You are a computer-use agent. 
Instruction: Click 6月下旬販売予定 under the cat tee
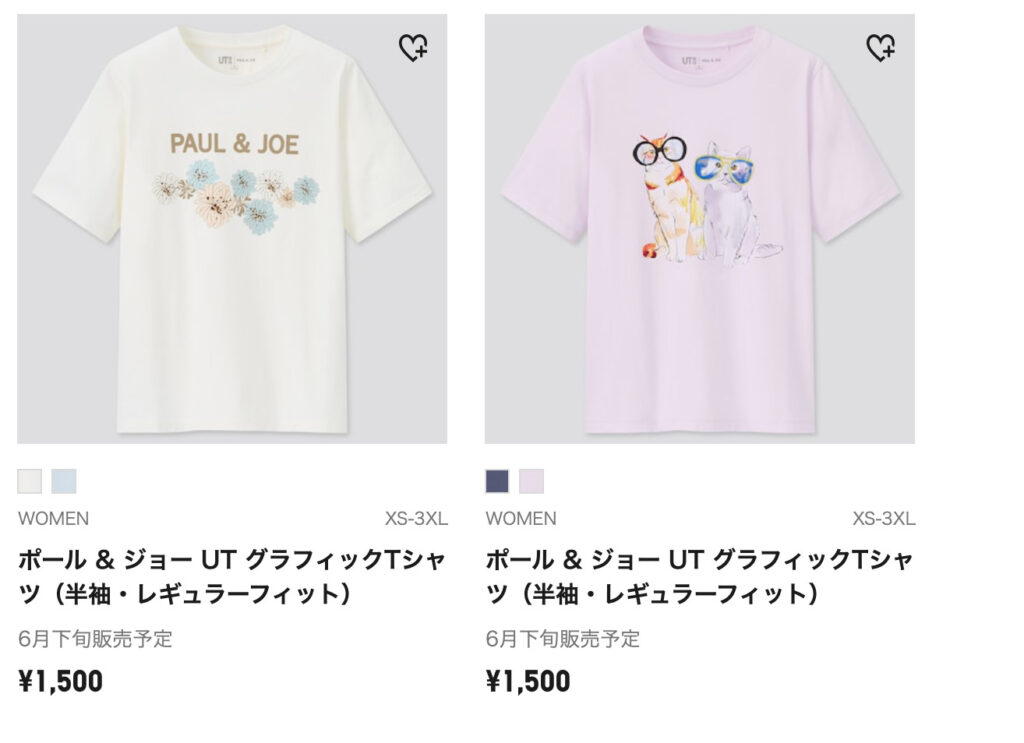click(563, 639)
